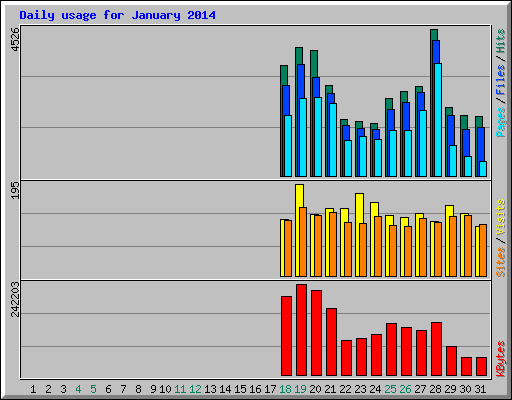The height and width of the screenshot is (400, 512).
Task: Click the red KBytes bar for day 30
Action: [466, 367]
